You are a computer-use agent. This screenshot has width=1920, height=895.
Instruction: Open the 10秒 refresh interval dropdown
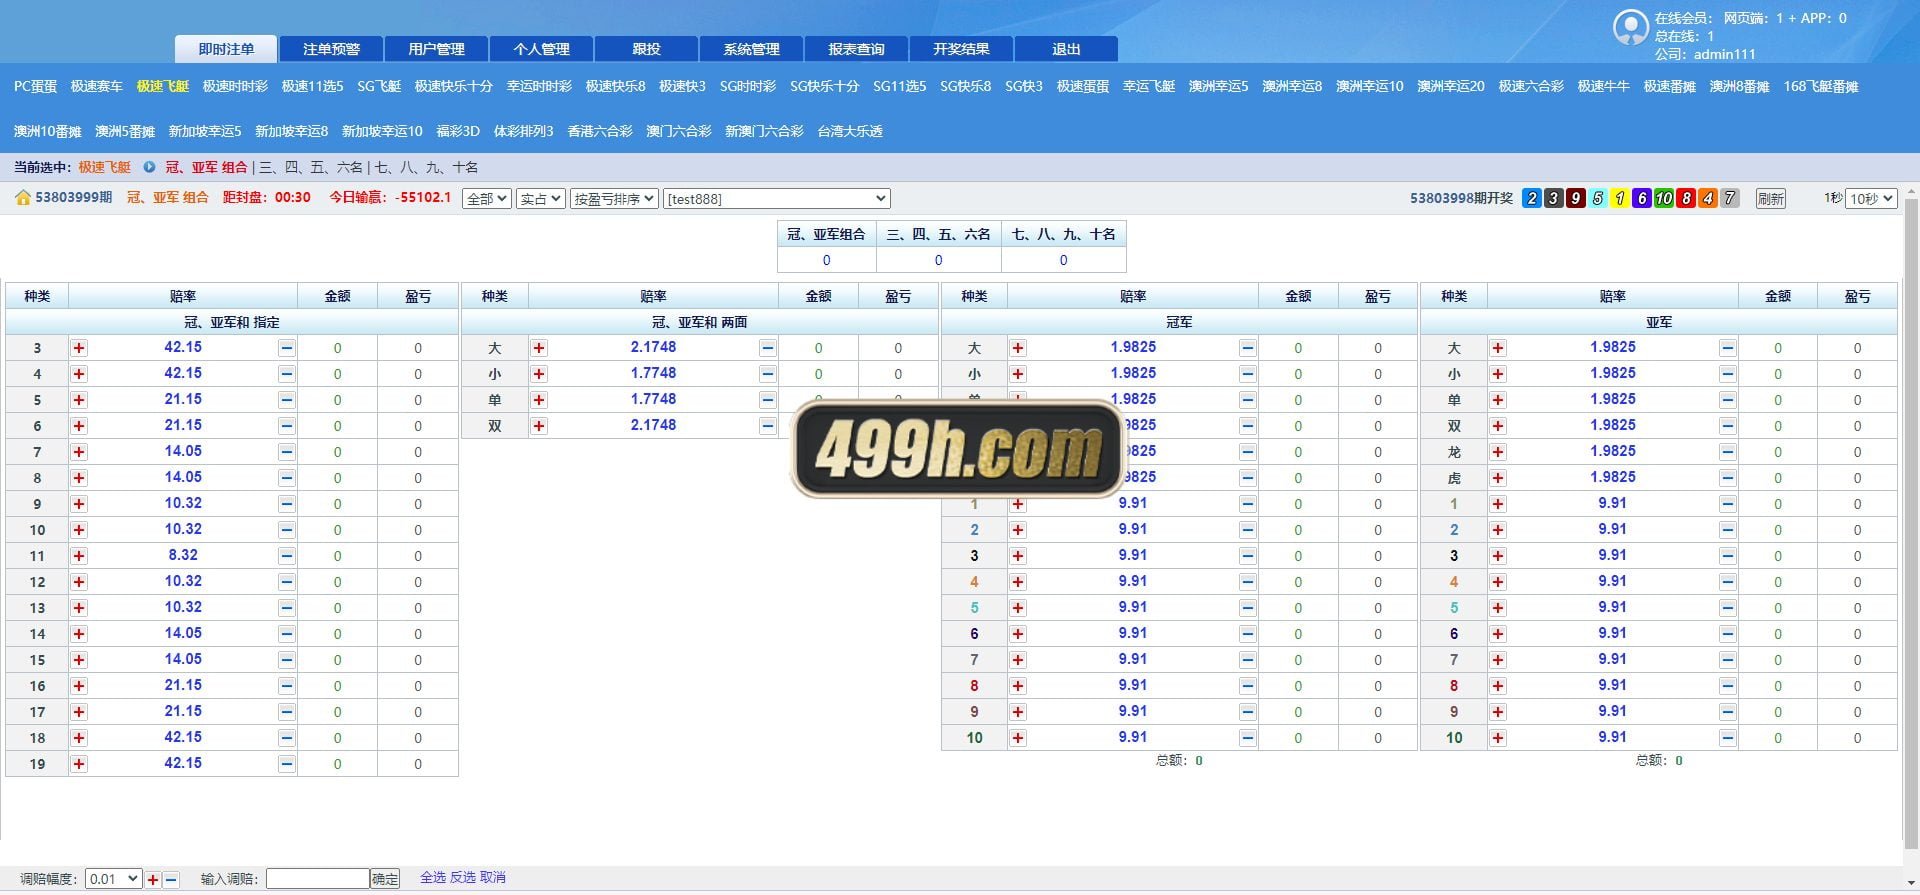pos(1872,199)
